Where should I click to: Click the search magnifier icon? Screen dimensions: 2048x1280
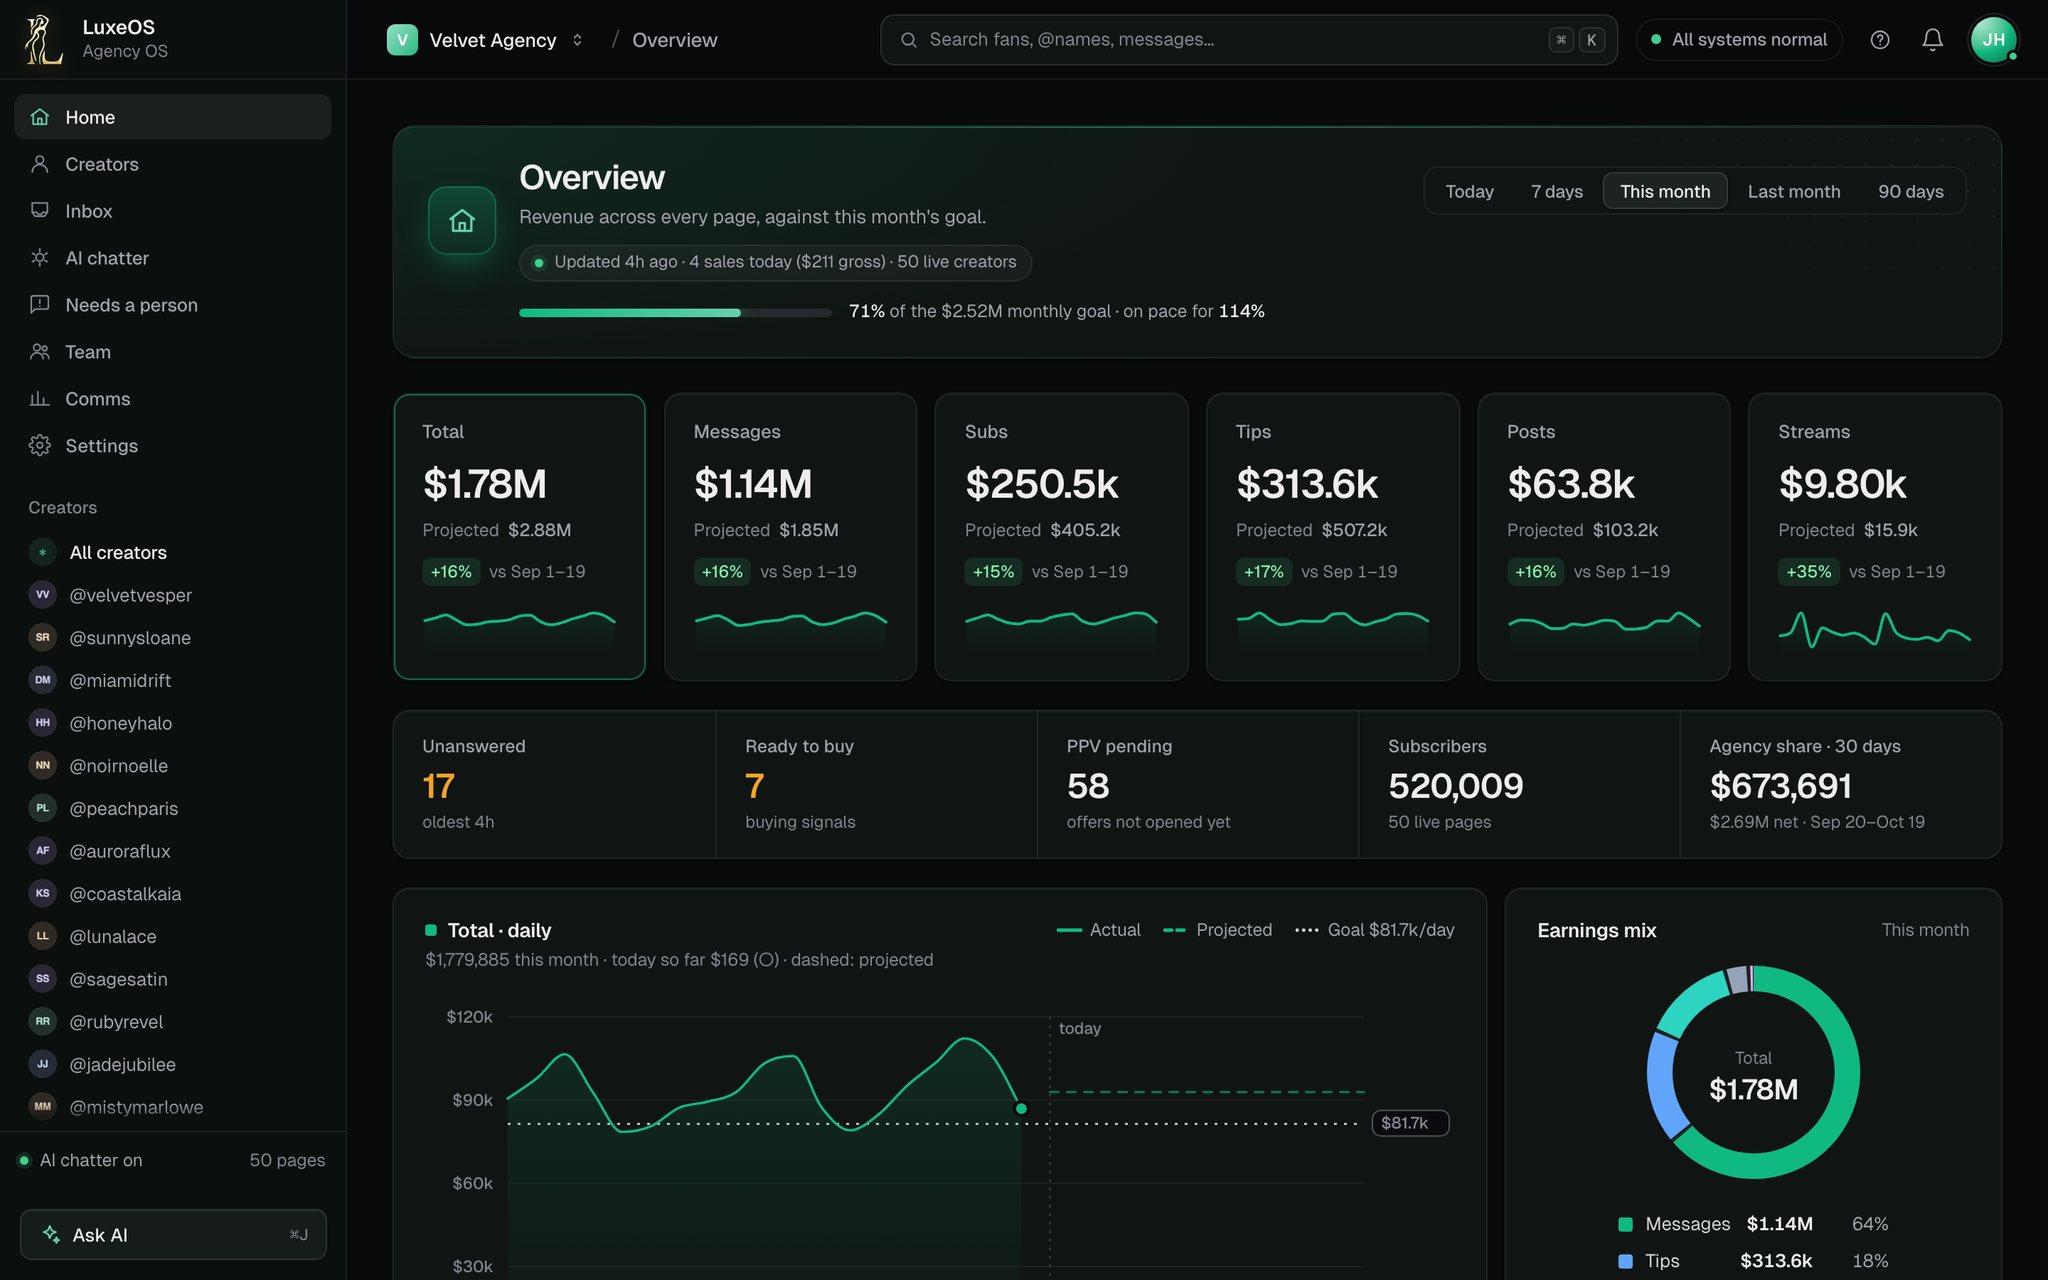(x=908, y=40)
